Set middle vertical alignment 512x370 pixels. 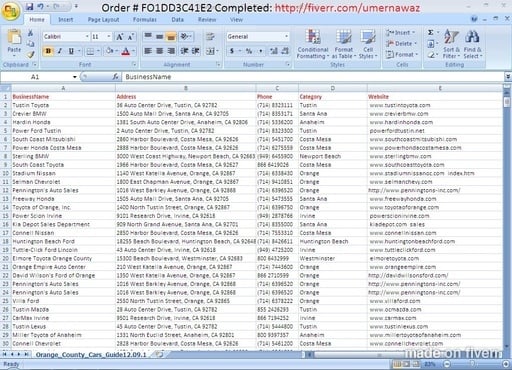[x=160, y=36]
